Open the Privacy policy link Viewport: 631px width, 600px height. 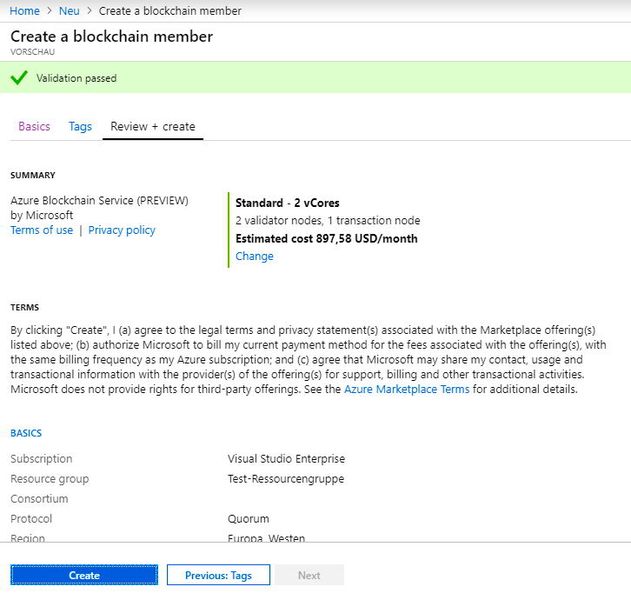122,230
